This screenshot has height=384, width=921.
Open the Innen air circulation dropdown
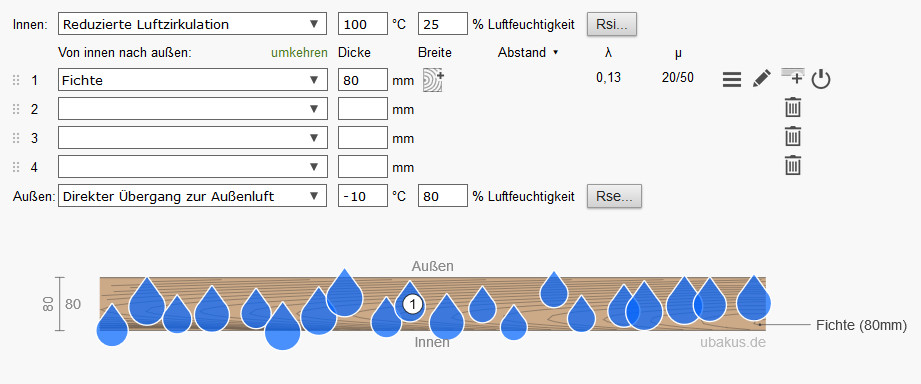click(x=193, y=24)
